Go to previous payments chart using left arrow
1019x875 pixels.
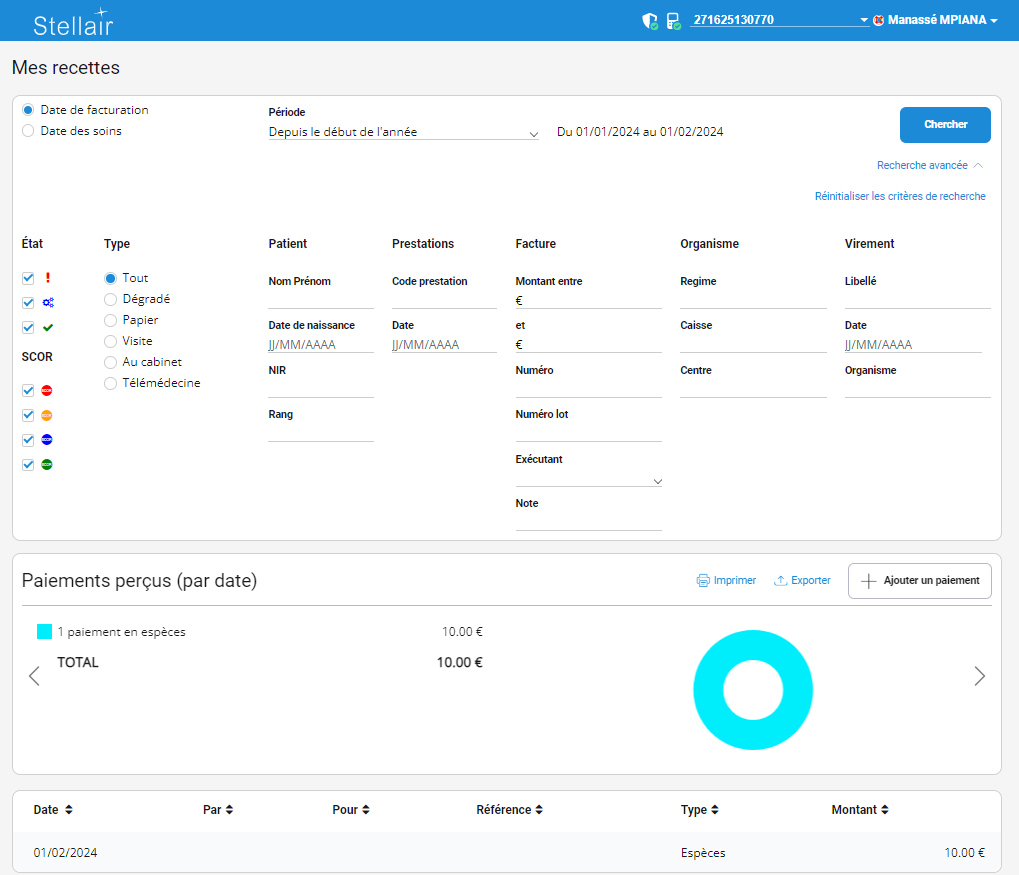[x=34, y=676]
